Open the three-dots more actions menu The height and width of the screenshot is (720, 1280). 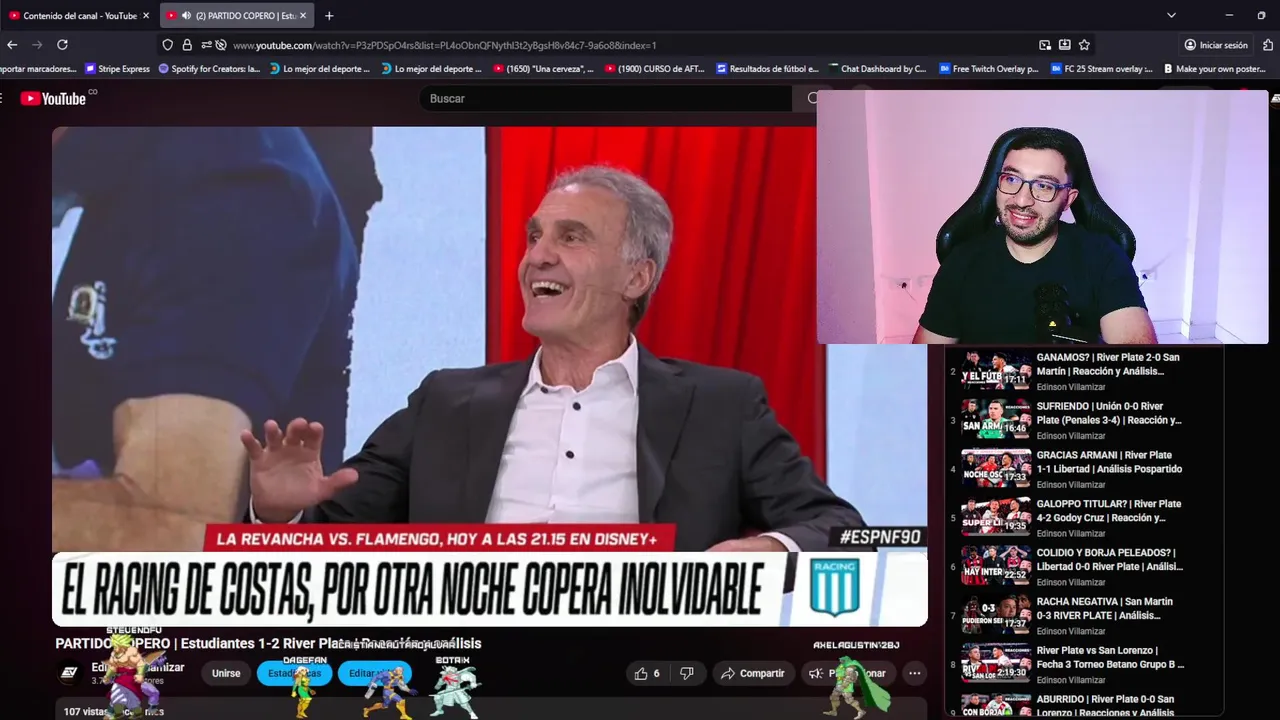coord(914,673)
